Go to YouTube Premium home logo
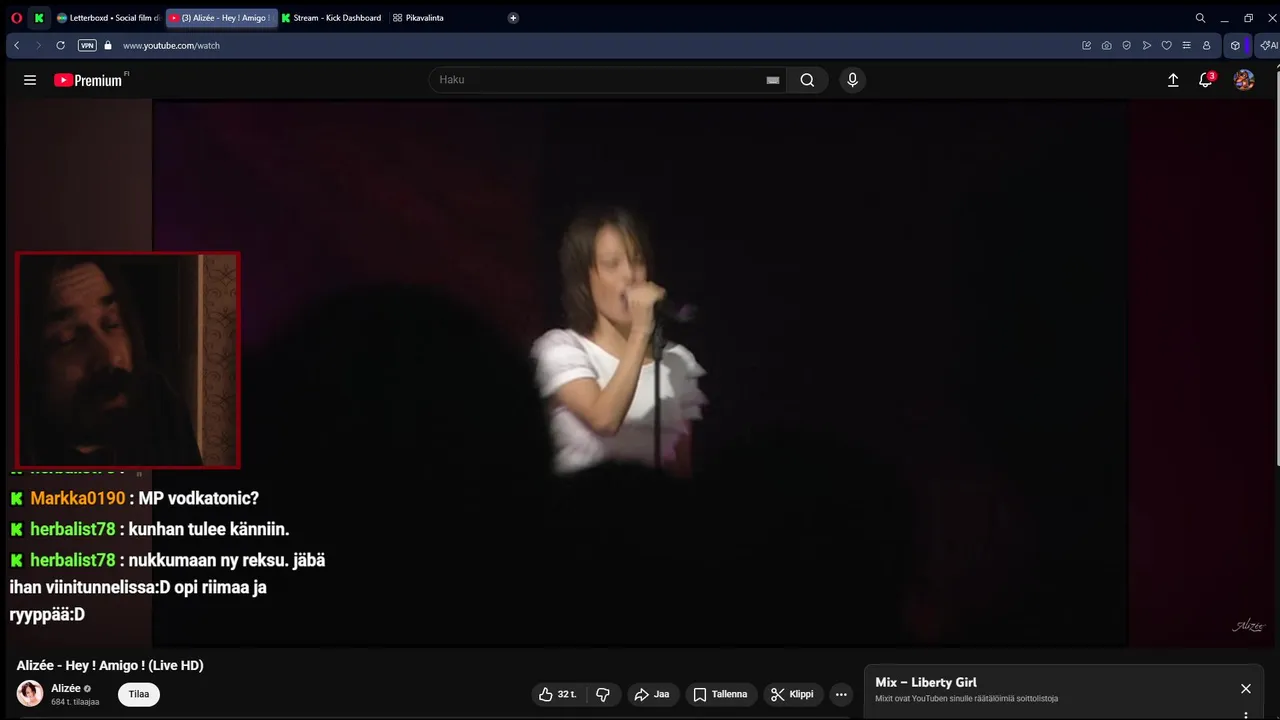The image size is (1280, 720). (89, 80)
